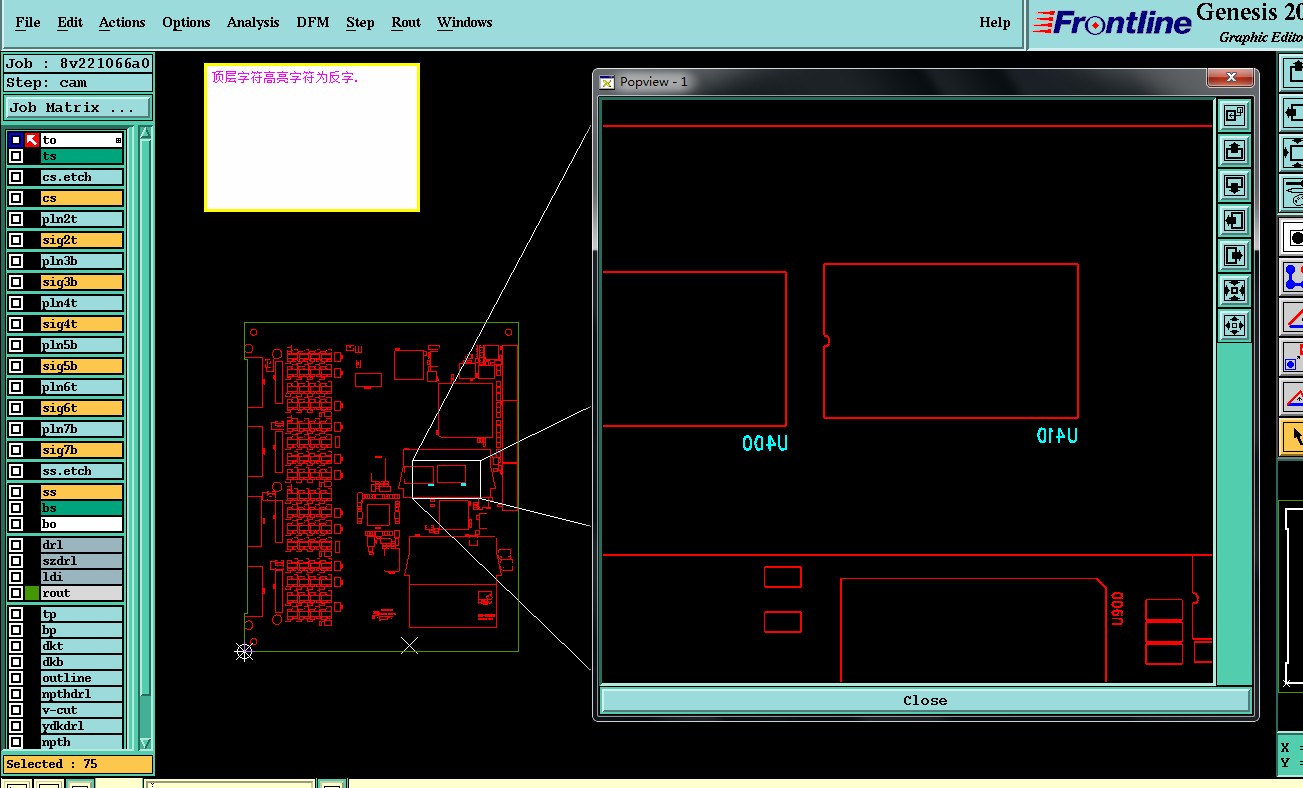
Task: Select layer name sig3b
Action: pos(81,282)
